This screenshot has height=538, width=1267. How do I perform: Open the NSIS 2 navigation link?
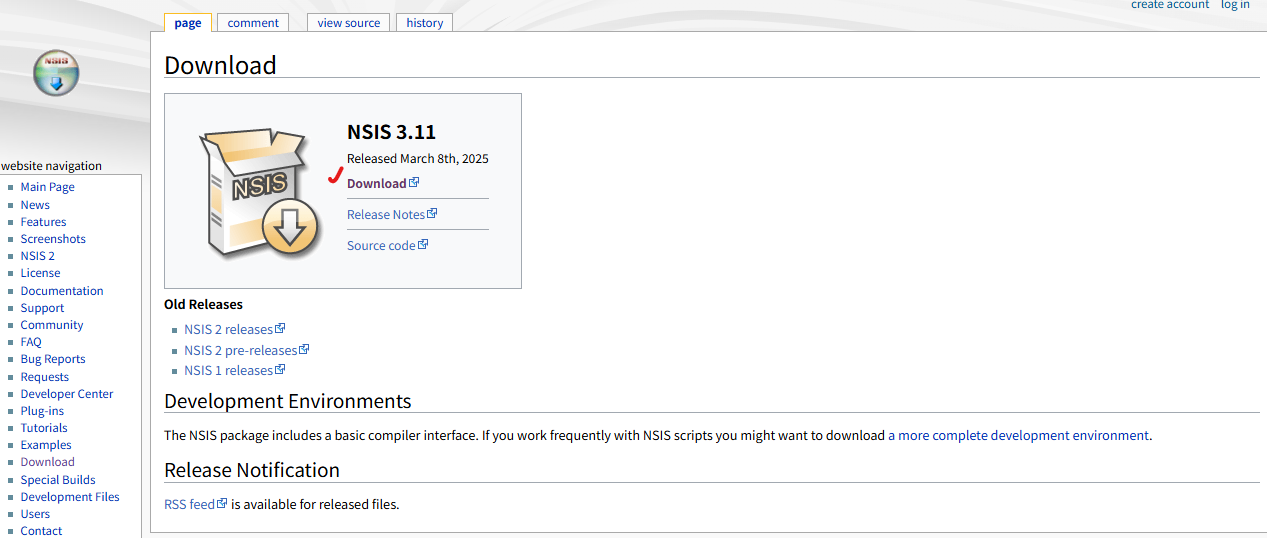click(x=38, y=256)
